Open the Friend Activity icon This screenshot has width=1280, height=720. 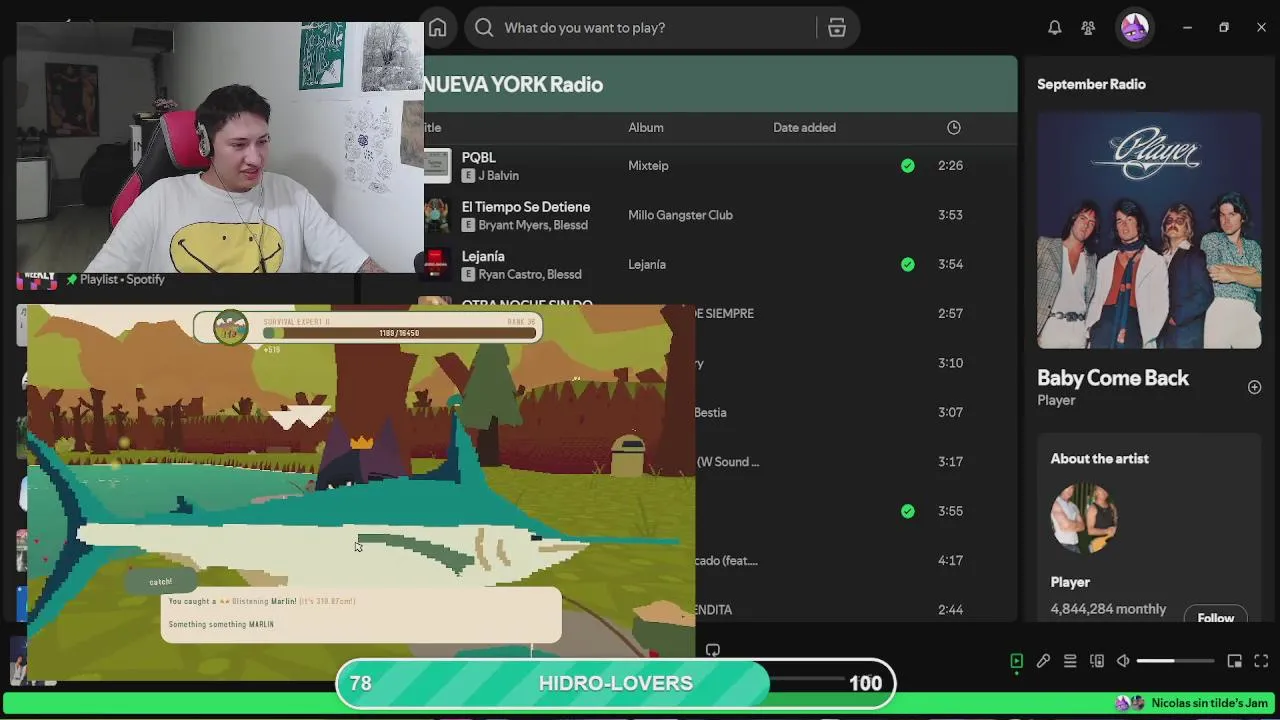pos(1088,28)
